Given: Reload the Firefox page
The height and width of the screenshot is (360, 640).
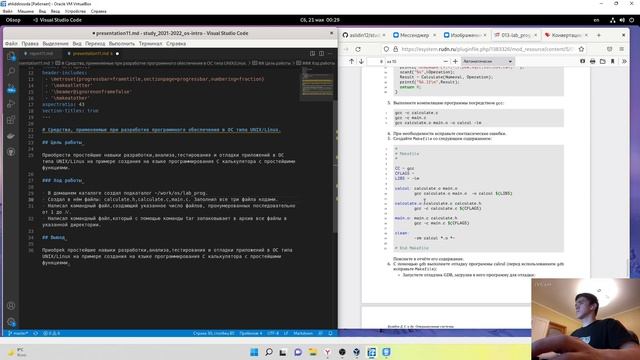Looking at the screenshot, I should point(358,49).
